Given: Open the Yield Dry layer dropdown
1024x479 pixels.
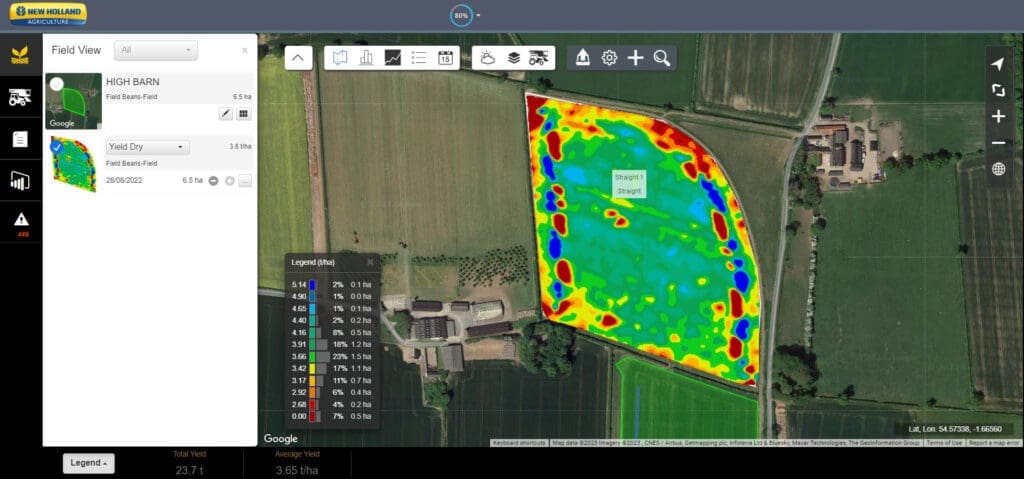Looking at the screenshot, I should coord(148,147).
